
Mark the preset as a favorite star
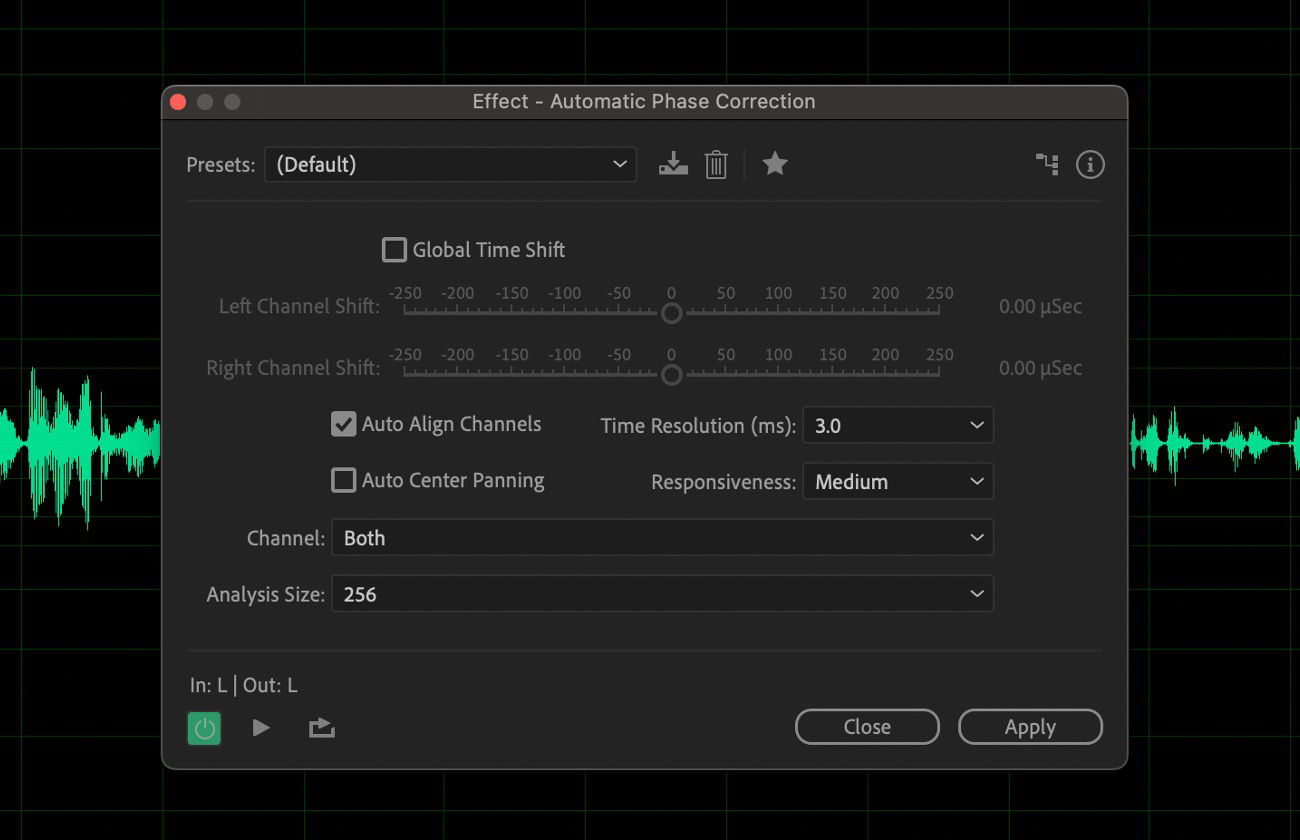775,164
